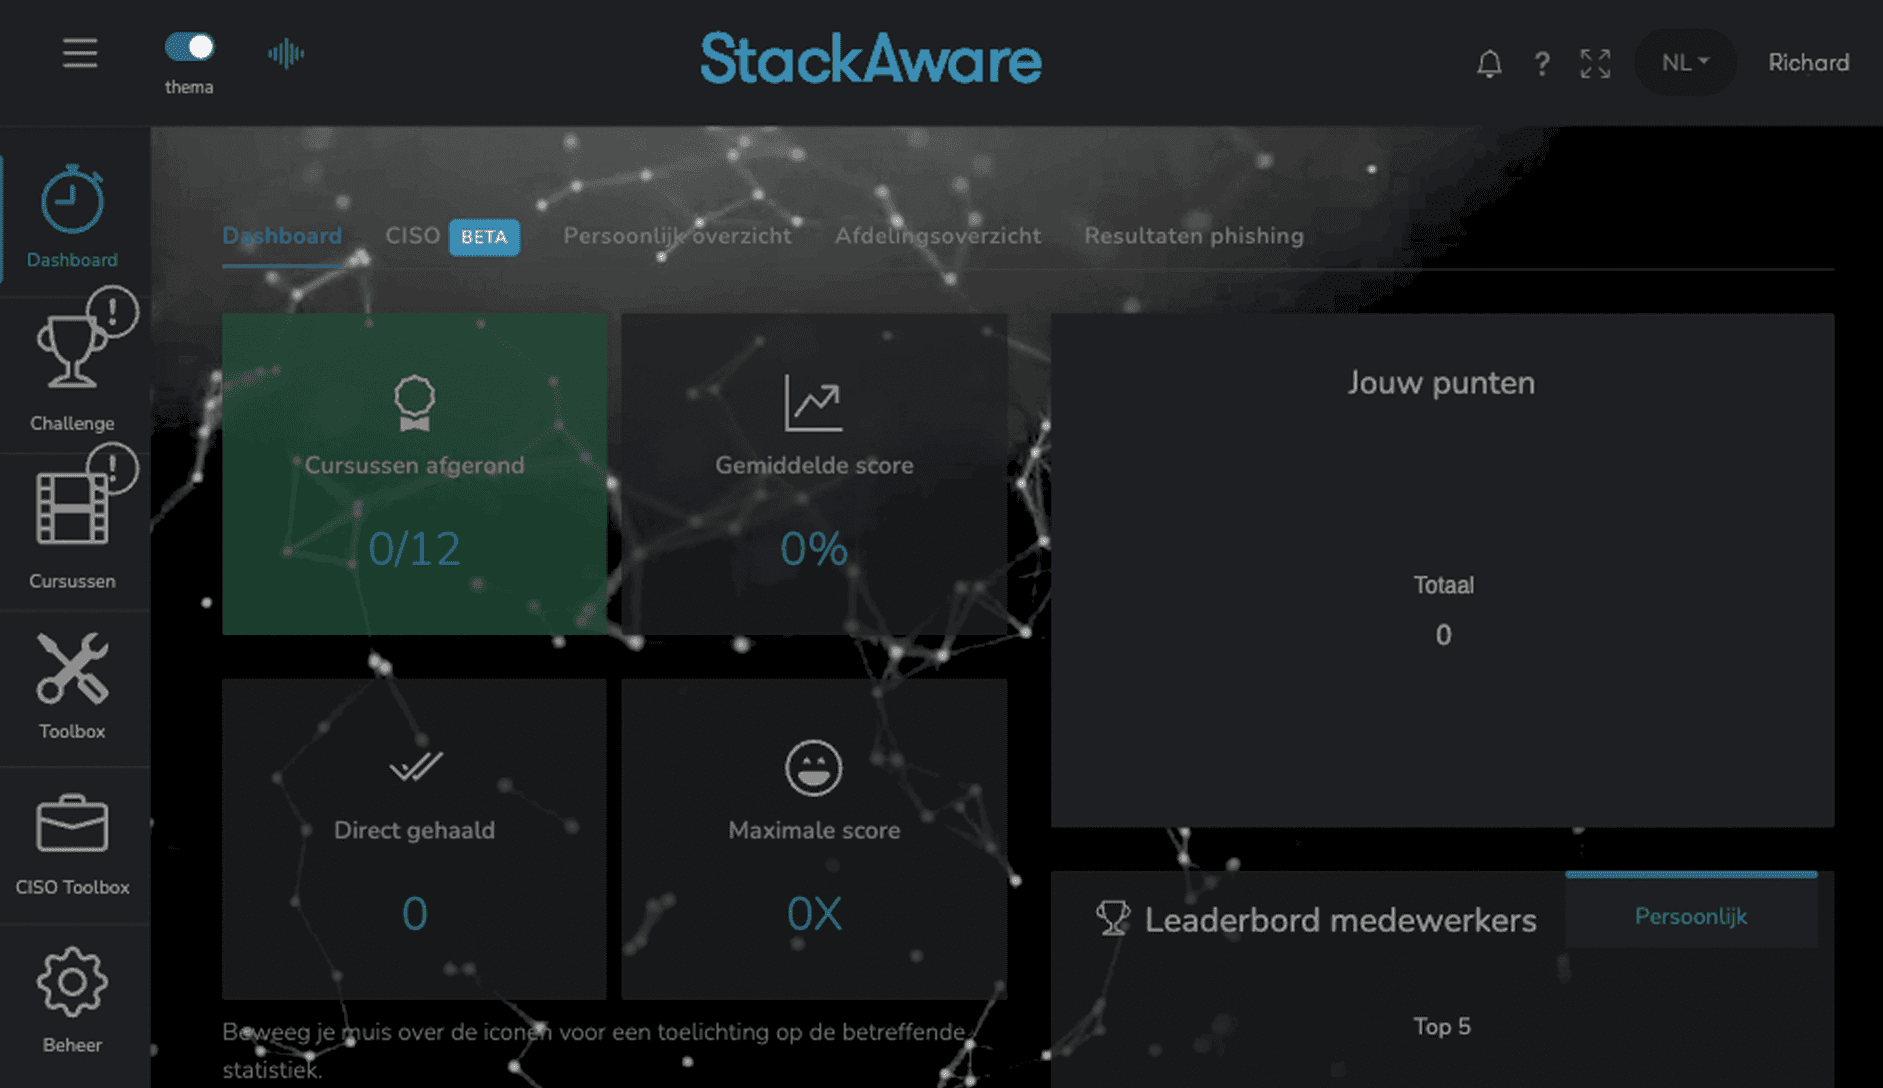
Task: Click the Jouw punten heading
Action: click(x=1441, y=383)
